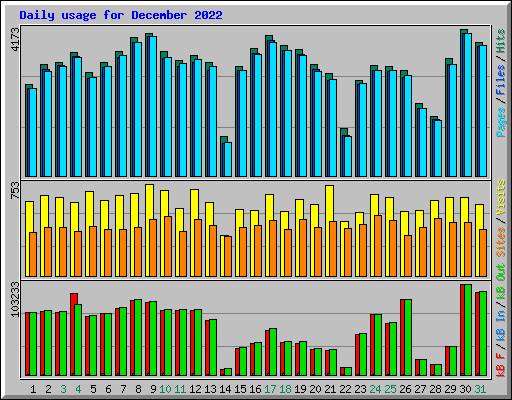512x400 pixels.
Task: Click the "kB F" legend label
Action: 501,365
